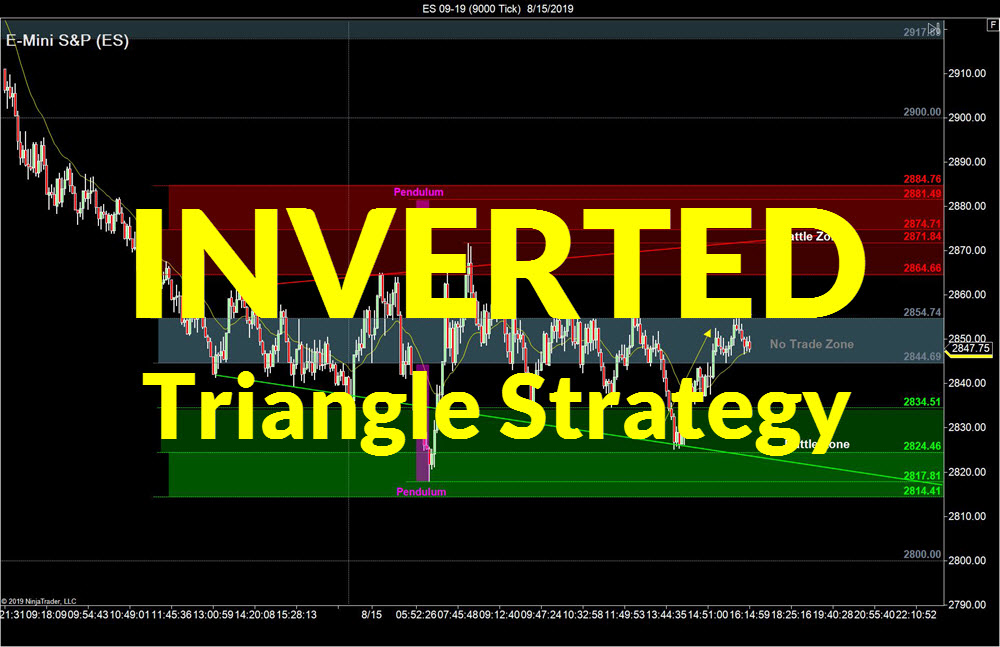Select the 2814.41 green level label
The height and width of the screenshot is (647, 1000).
tap(922, 491)
